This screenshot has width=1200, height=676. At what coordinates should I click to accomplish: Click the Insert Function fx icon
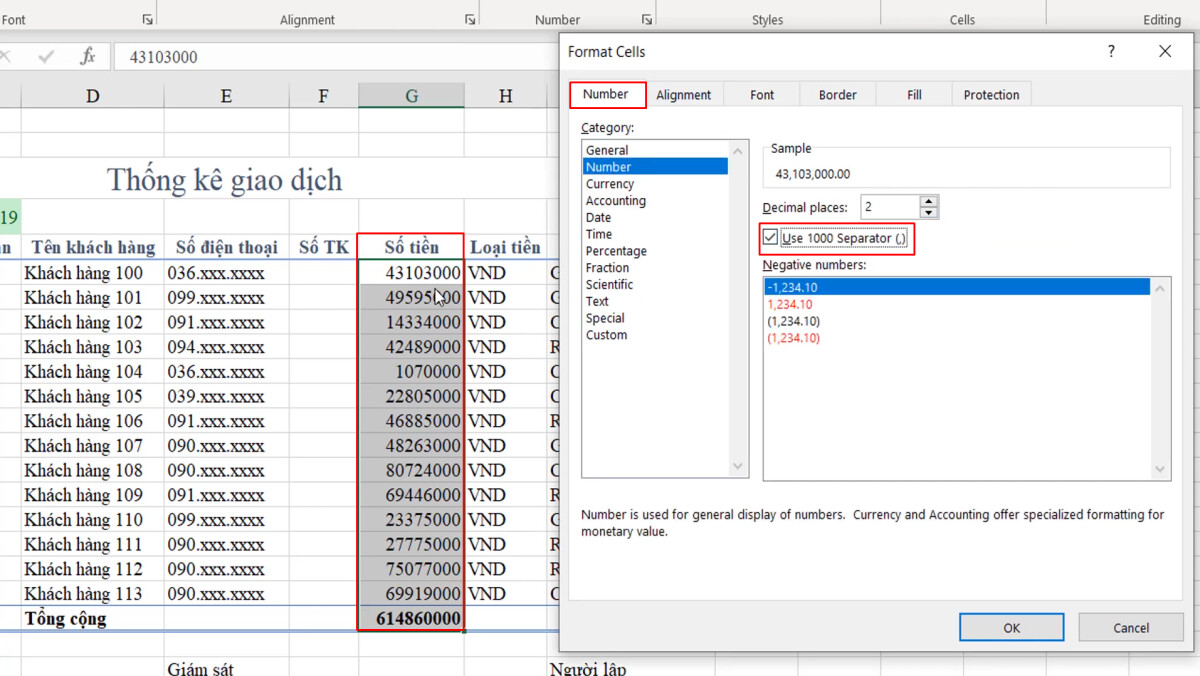point(88,57)
